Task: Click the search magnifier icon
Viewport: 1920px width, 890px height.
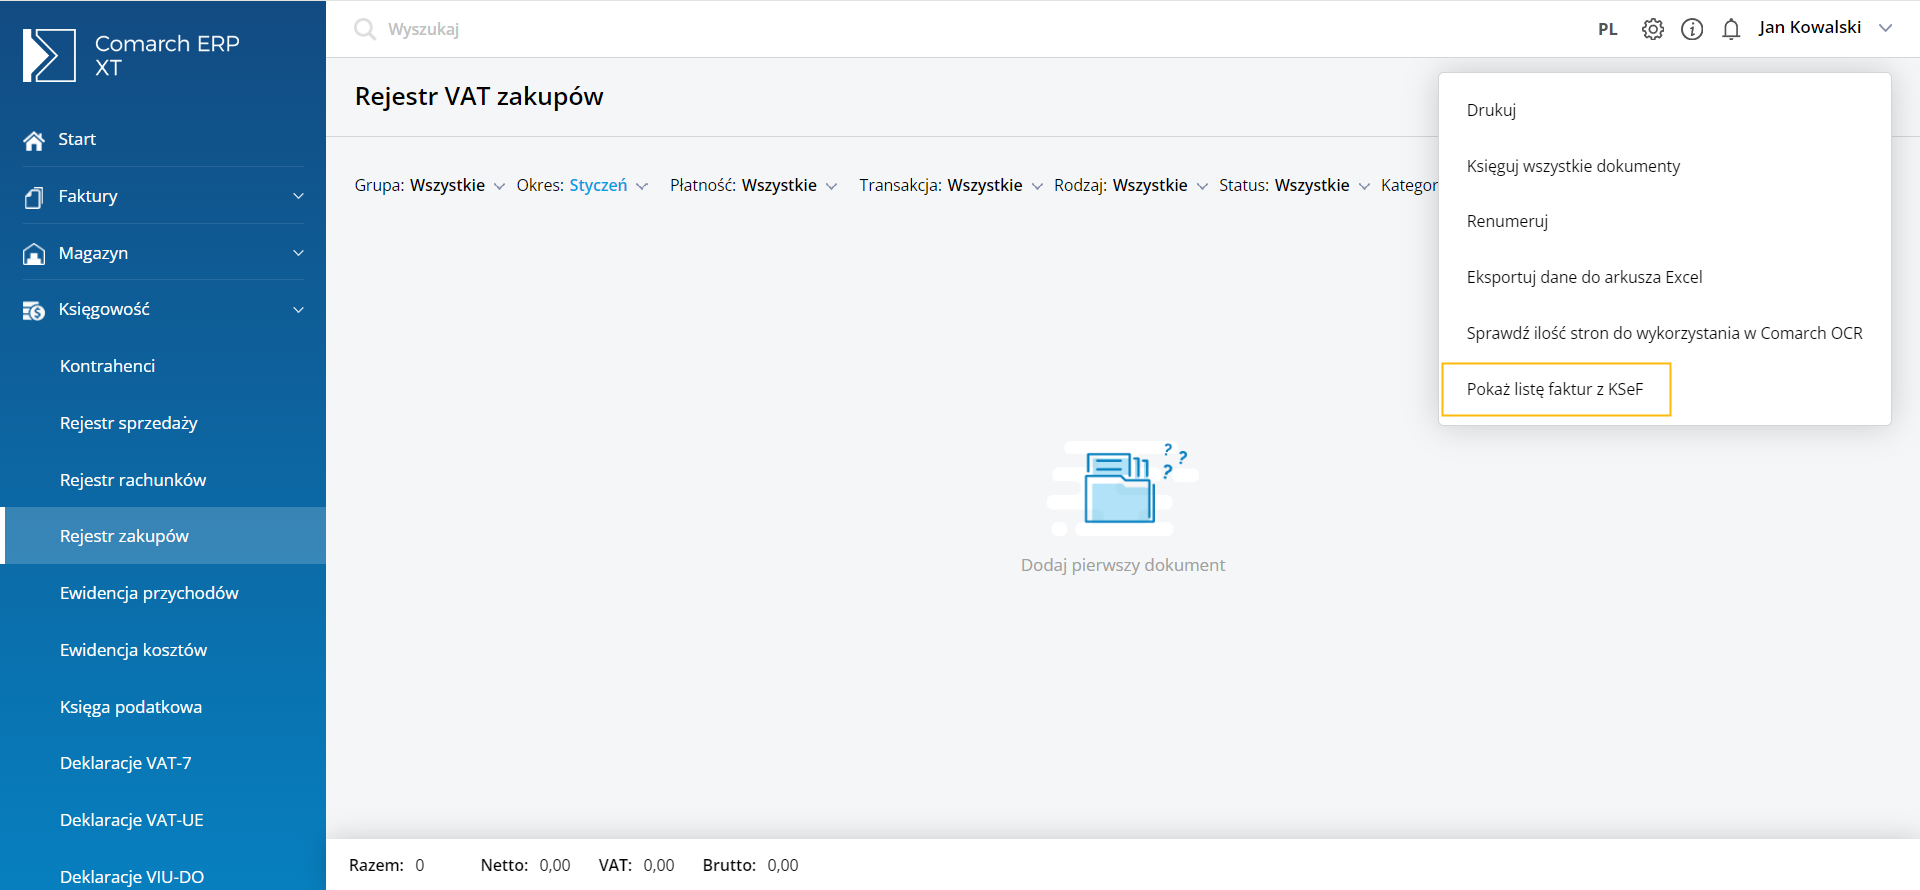Action: pyautogui.click(x=365, y=29)
